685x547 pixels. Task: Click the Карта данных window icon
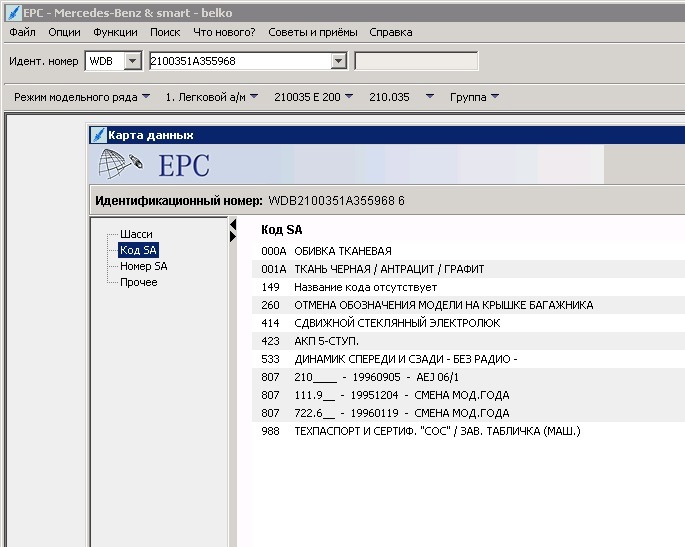[x=99, y=135]
